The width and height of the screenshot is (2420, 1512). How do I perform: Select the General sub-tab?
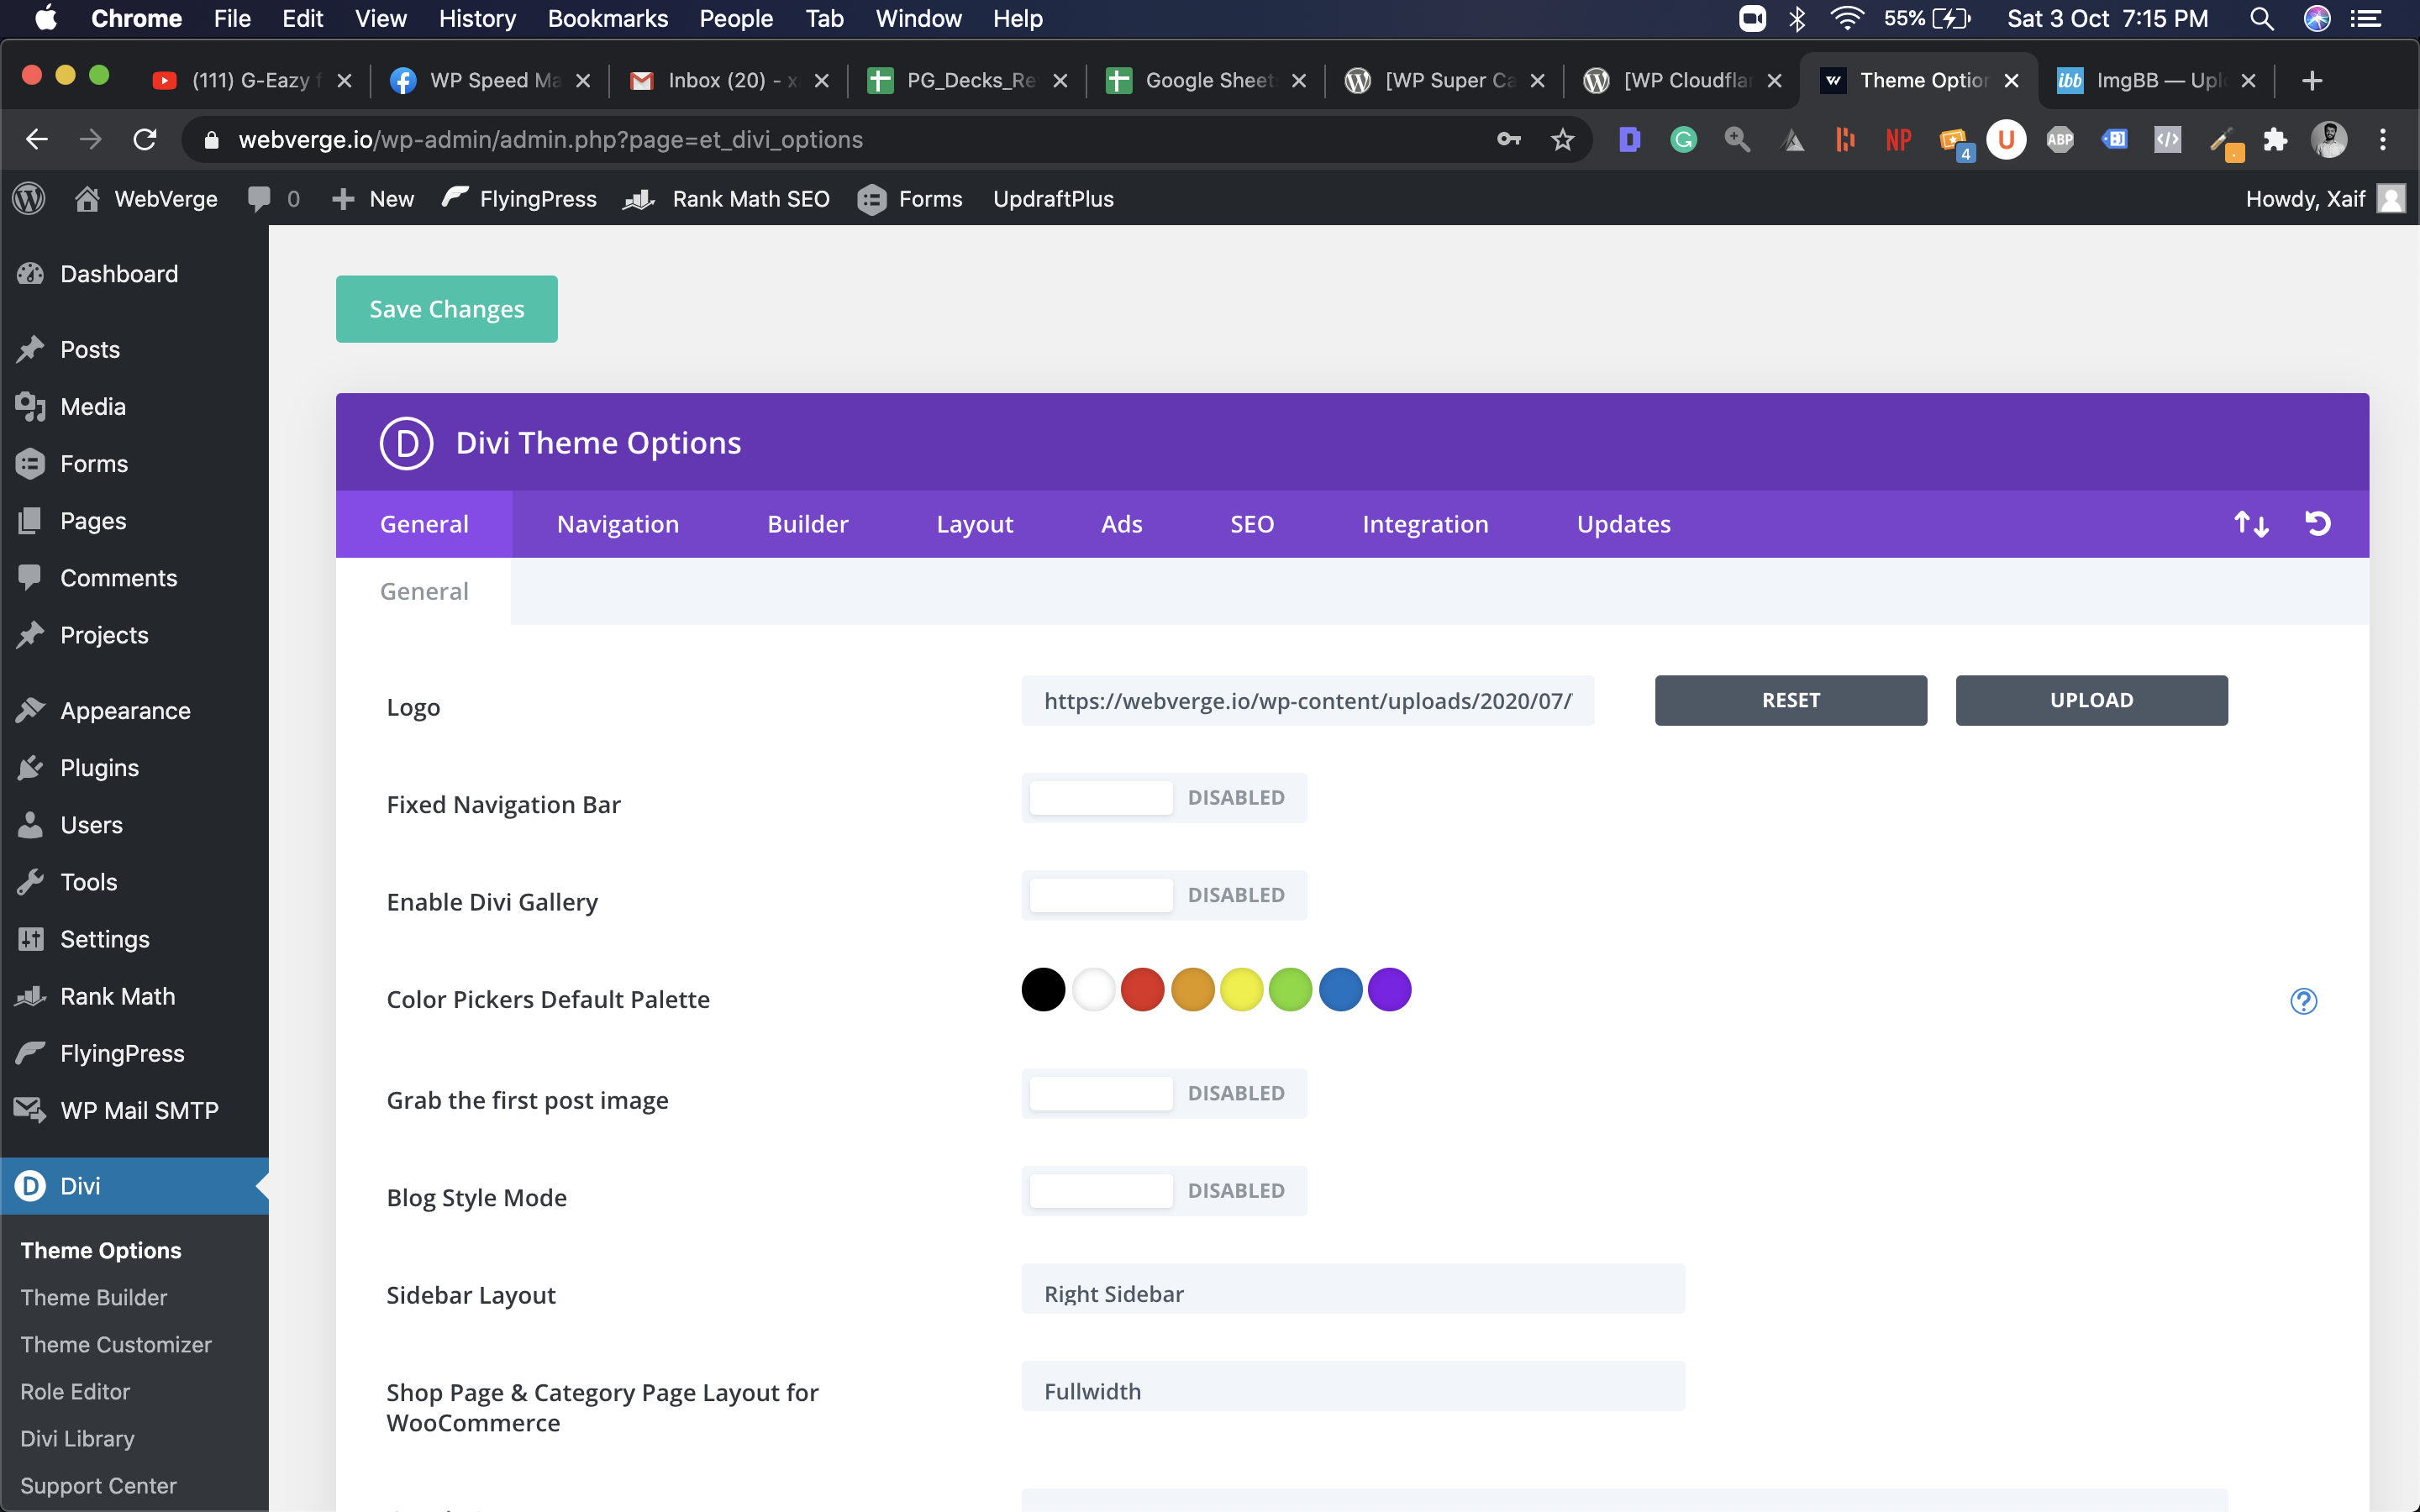(x=424, y=591)
